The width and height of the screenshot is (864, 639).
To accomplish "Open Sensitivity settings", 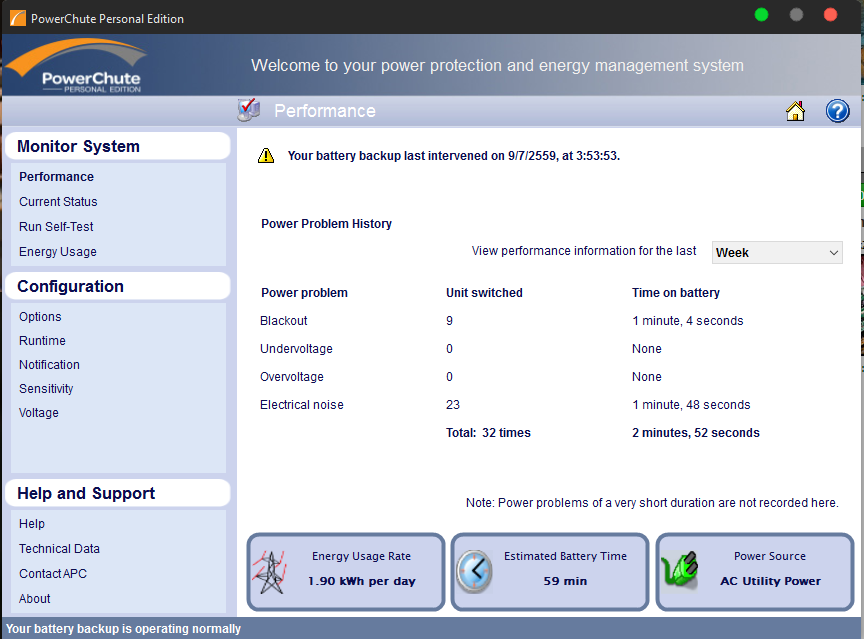I will point(46,389).
